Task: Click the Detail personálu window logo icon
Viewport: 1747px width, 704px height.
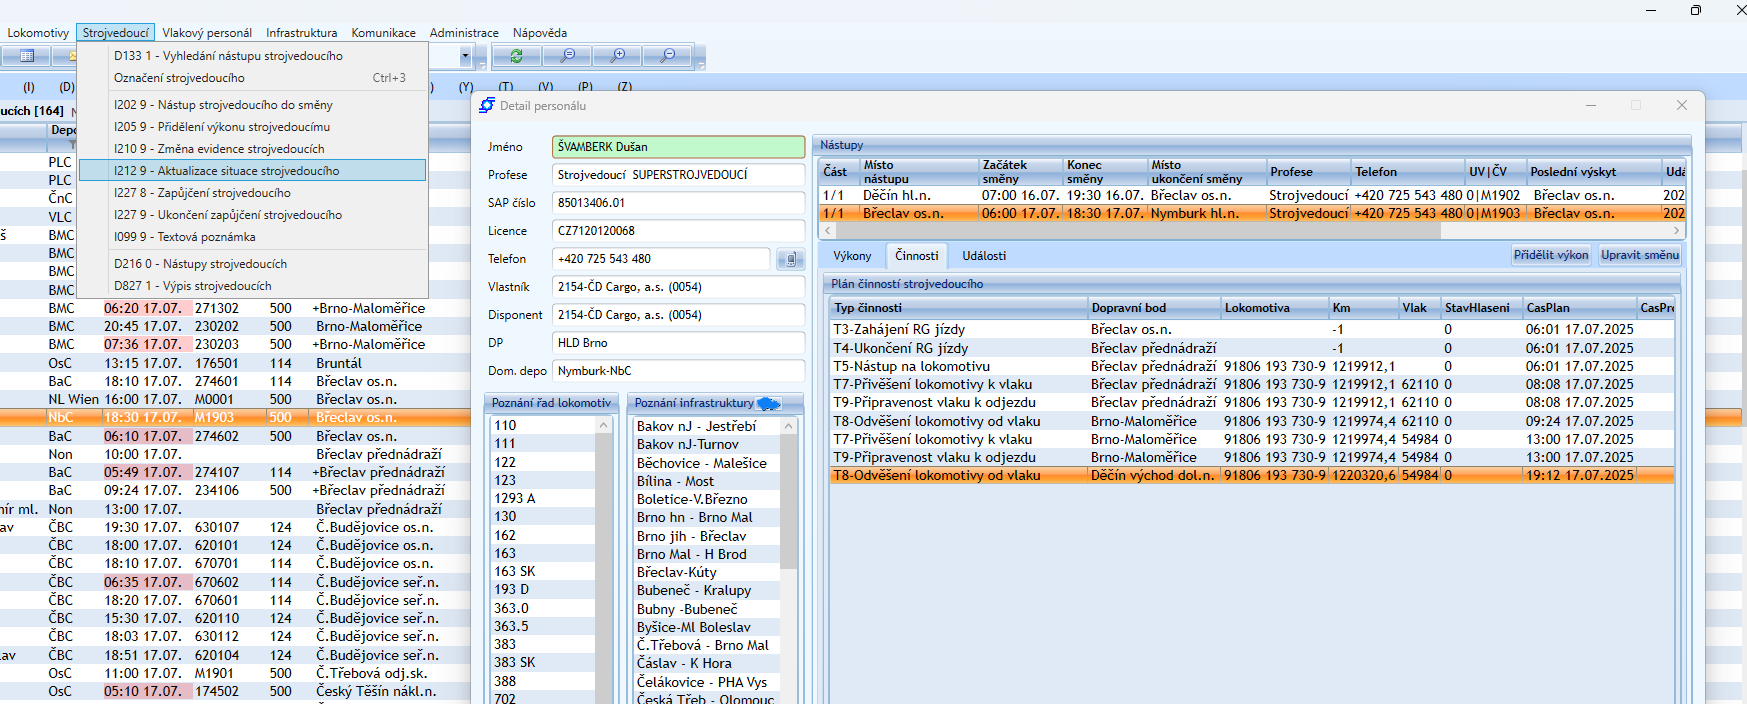Action: tap(487, 105)
